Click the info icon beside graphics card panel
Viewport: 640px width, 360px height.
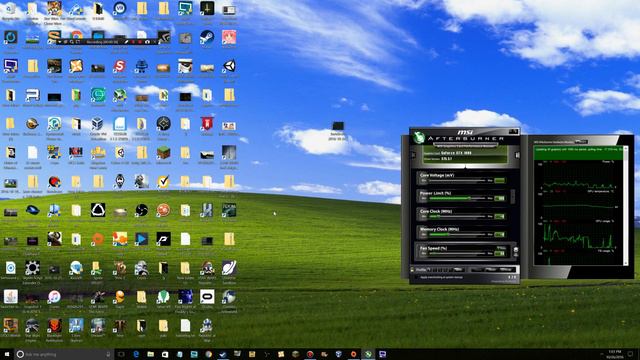pos(517,155)
